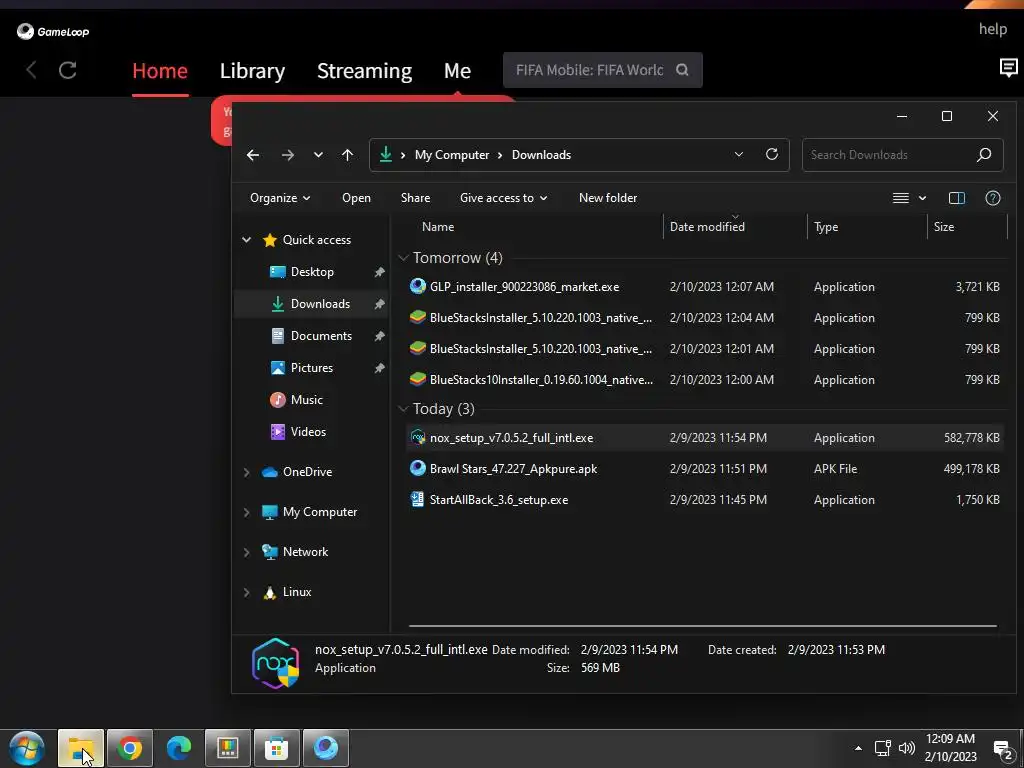The width and height of the screenshot is (1024, 768).
Task: Open Desktop in Quick access
Action: coord(312,272)
